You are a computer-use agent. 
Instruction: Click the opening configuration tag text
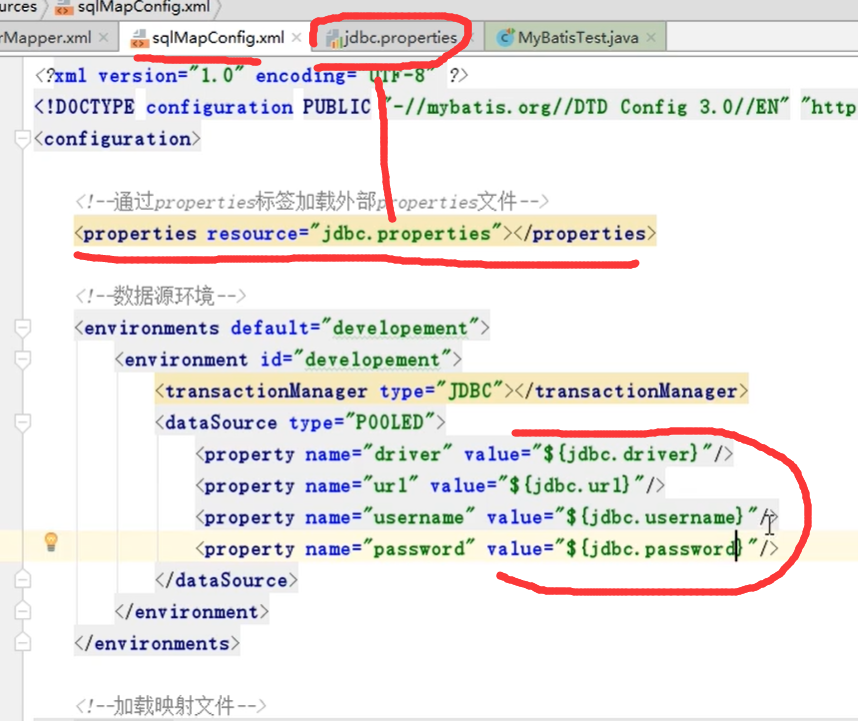tap(117, 139)
